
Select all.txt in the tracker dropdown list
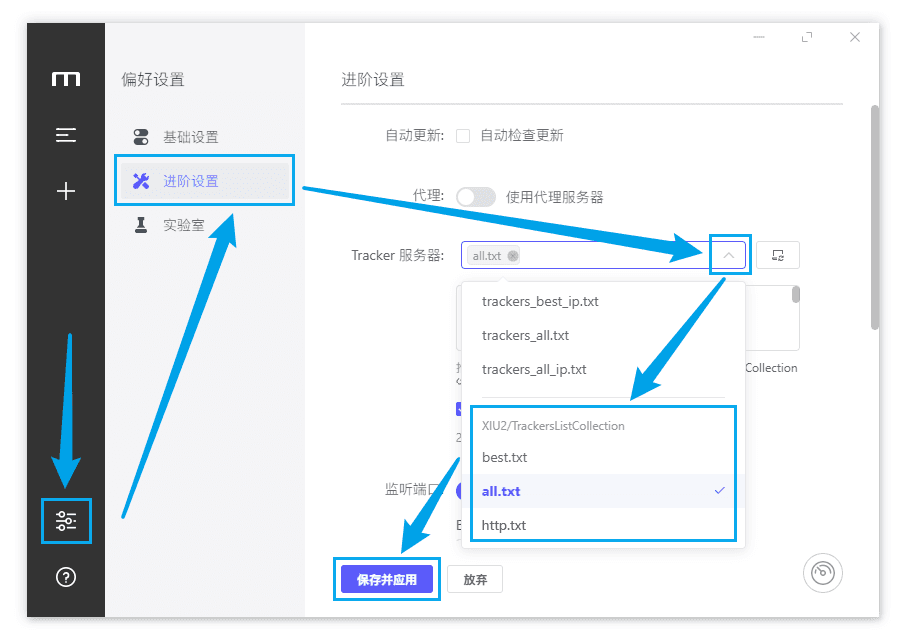click(x=502, y=490)
